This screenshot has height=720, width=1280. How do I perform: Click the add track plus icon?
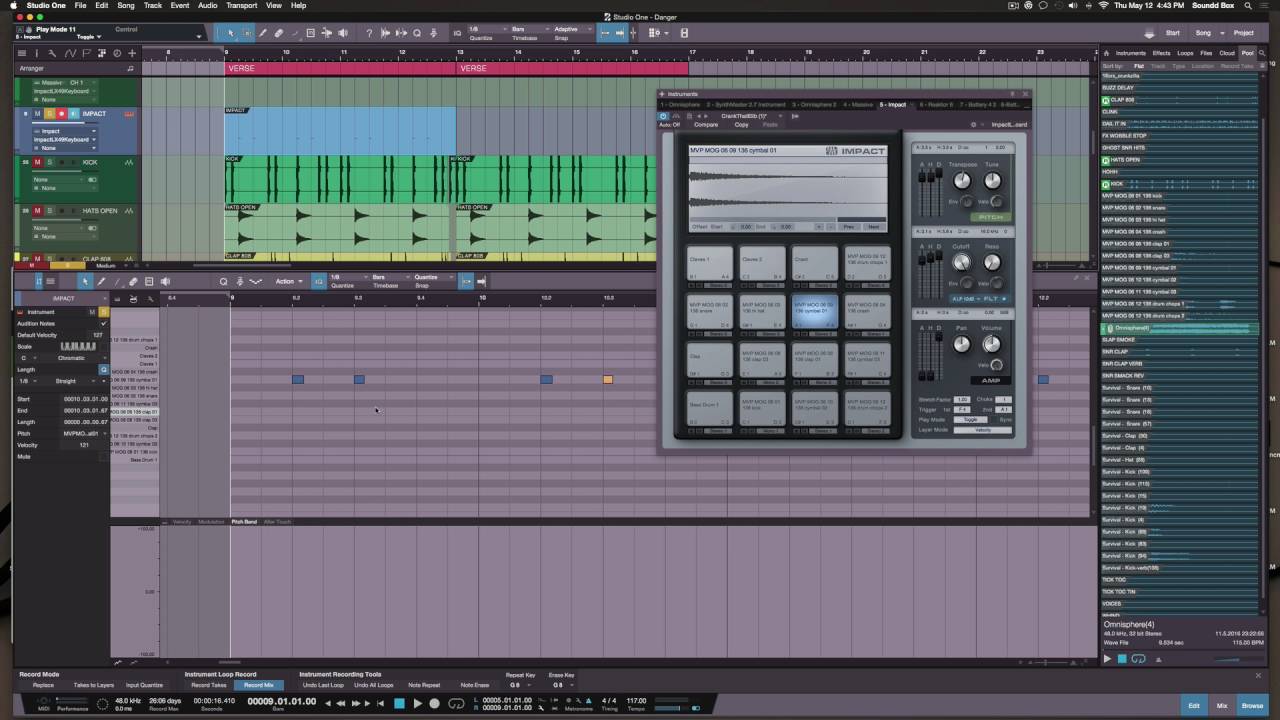(x=132, y=53)
